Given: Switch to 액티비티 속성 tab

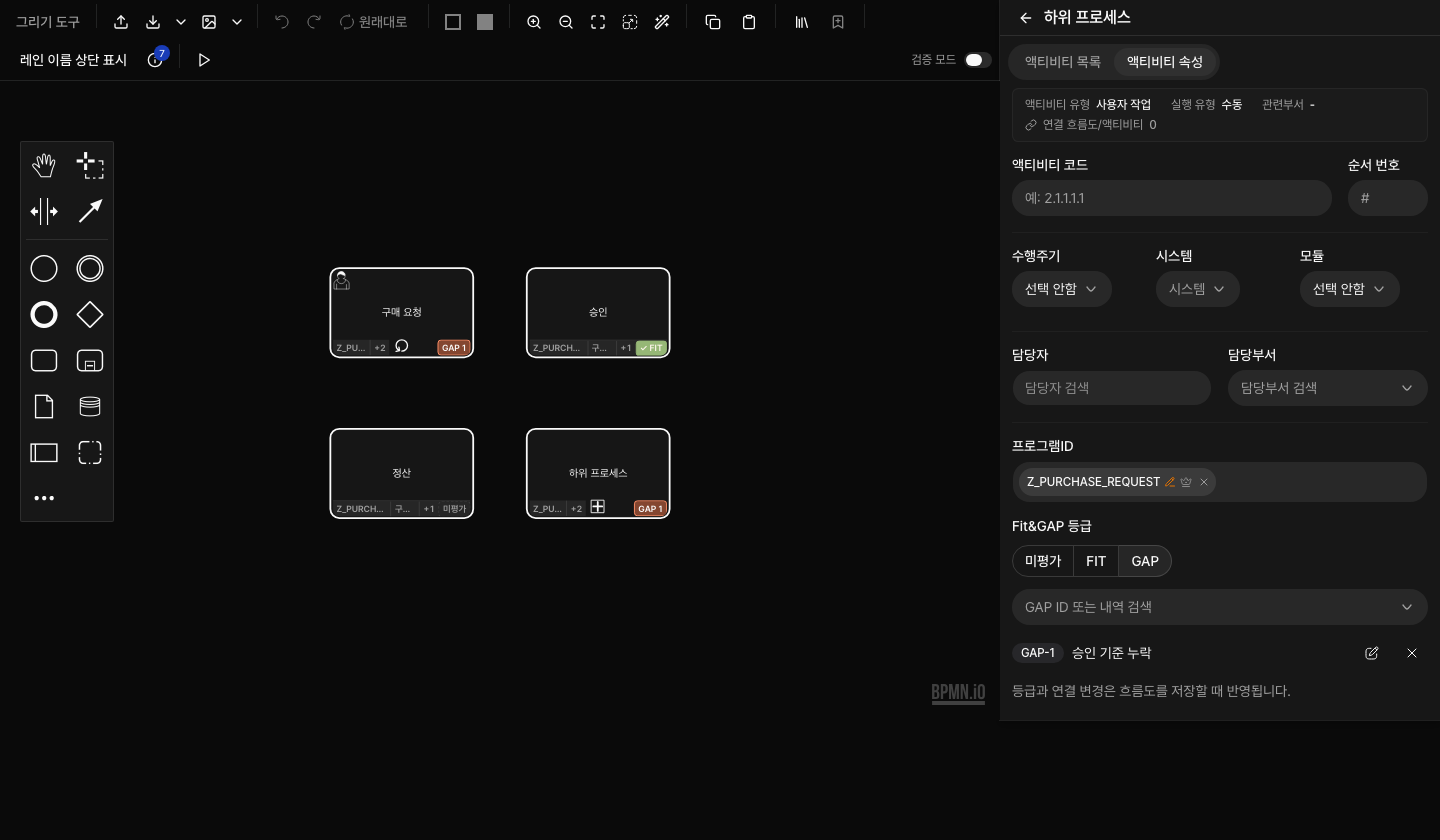Looking at the screenshot, I should (x=1165, y=62).
